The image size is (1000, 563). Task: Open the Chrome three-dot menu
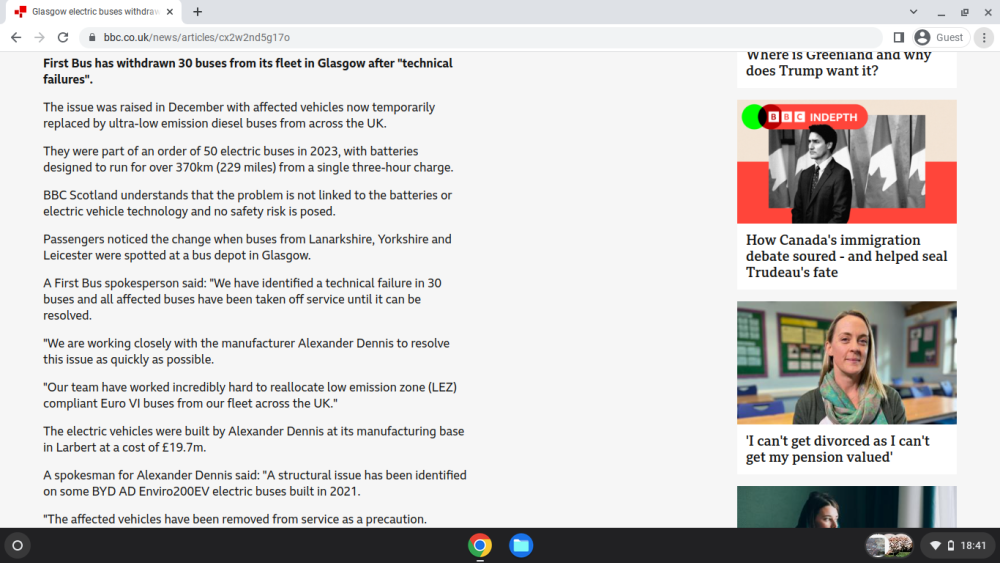tap(984, 38)
